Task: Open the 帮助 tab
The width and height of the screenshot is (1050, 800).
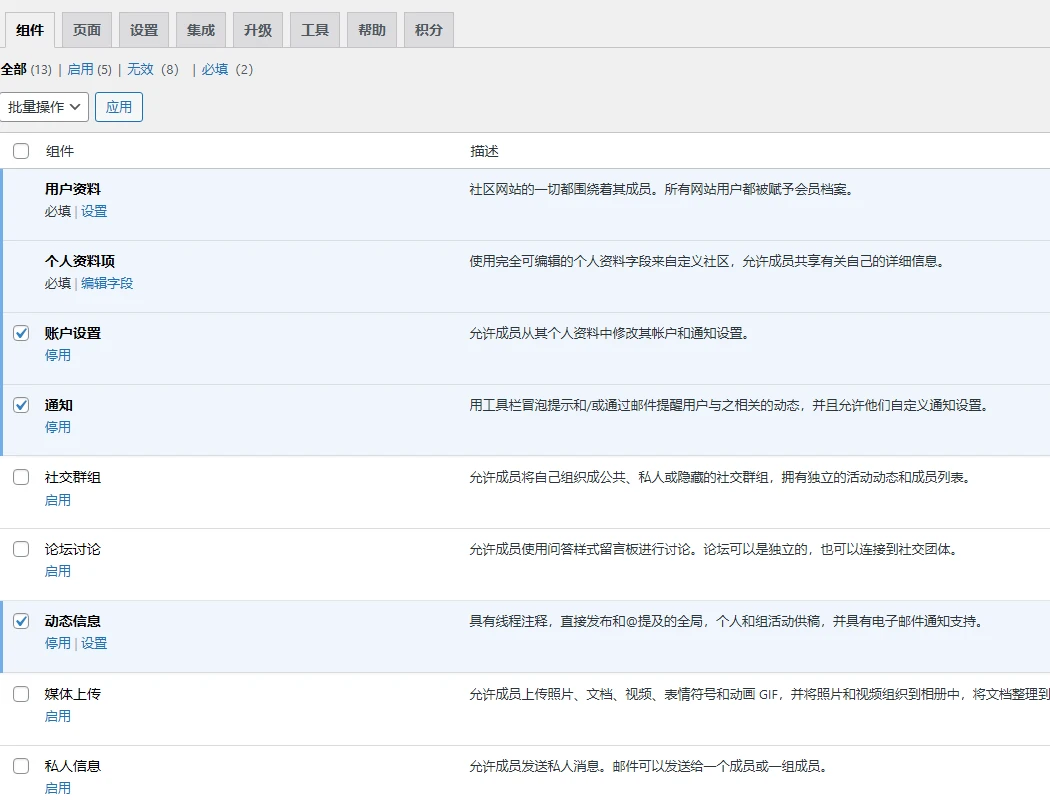Action: pos(371,29)
